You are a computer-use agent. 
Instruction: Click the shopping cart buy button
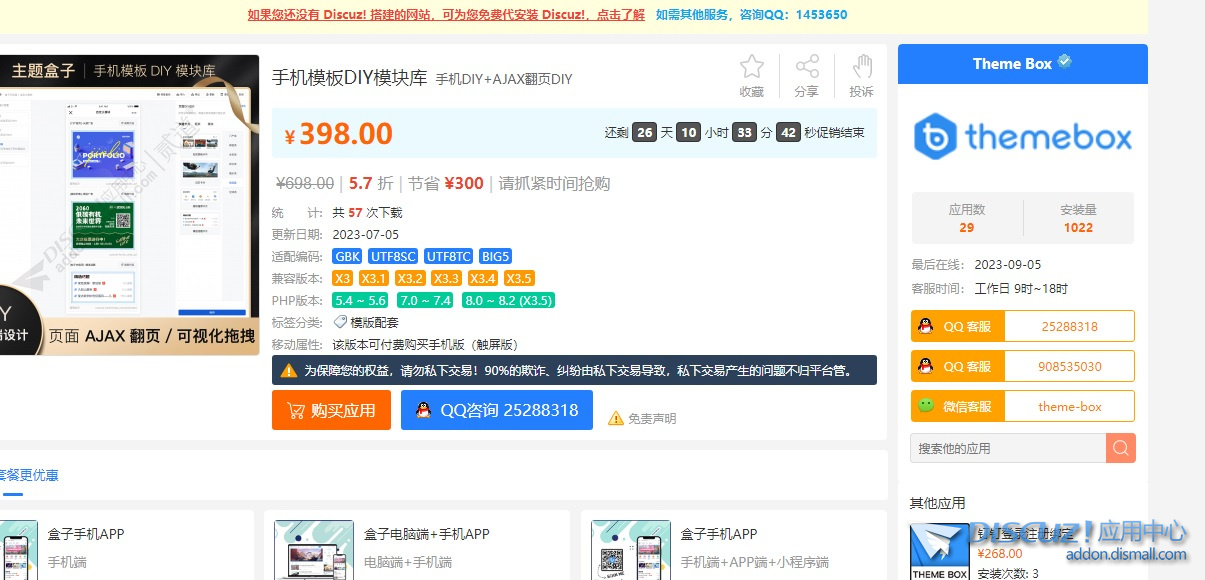(x=331, y=410)
